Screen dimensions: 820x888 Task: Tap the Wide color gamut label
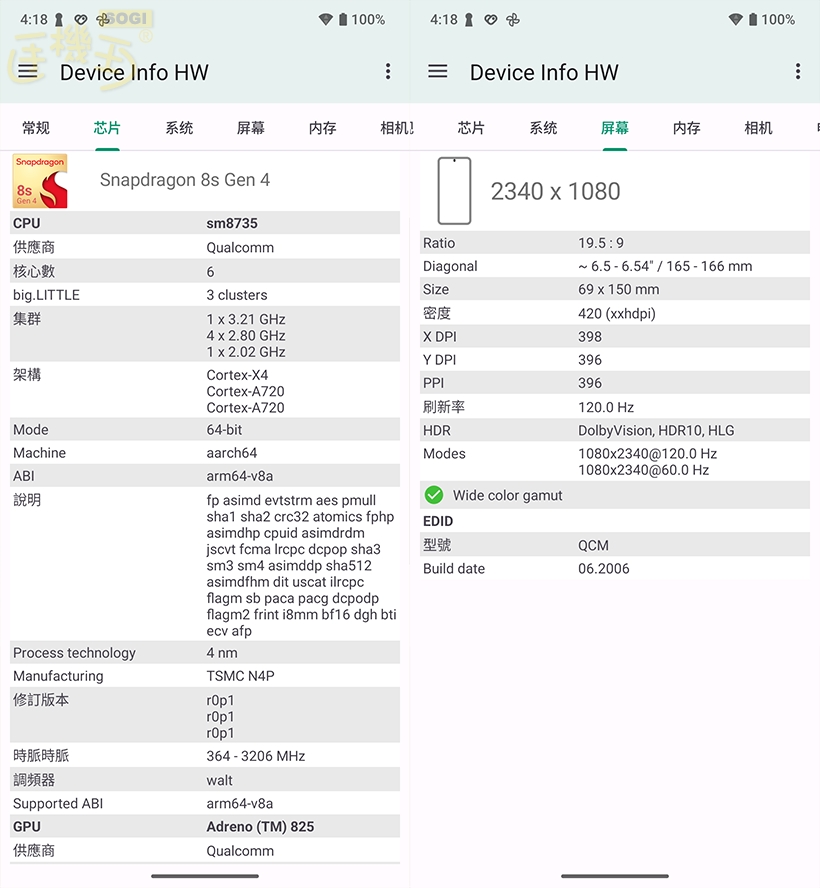pyautogui.click(x=507, y=496)
